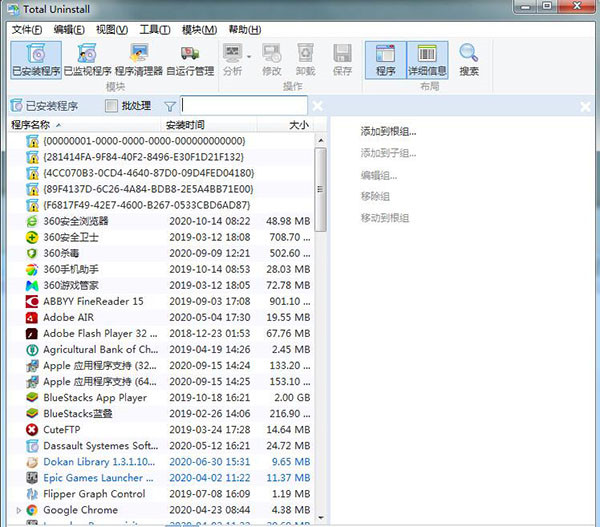The image size is (600, 527).
Task: Click scrollbar up arrow in program list
Action: coord(321,140)
